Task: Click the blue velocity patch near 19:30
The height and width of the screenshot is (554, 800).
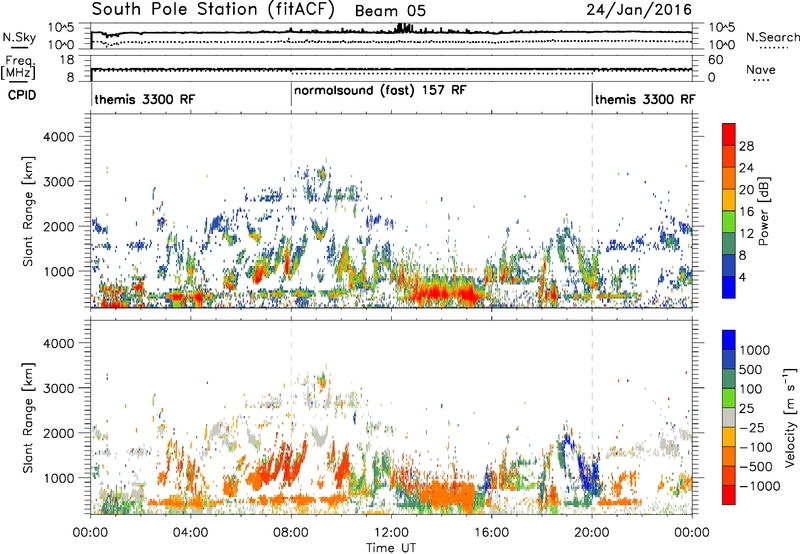Action: 587,474
